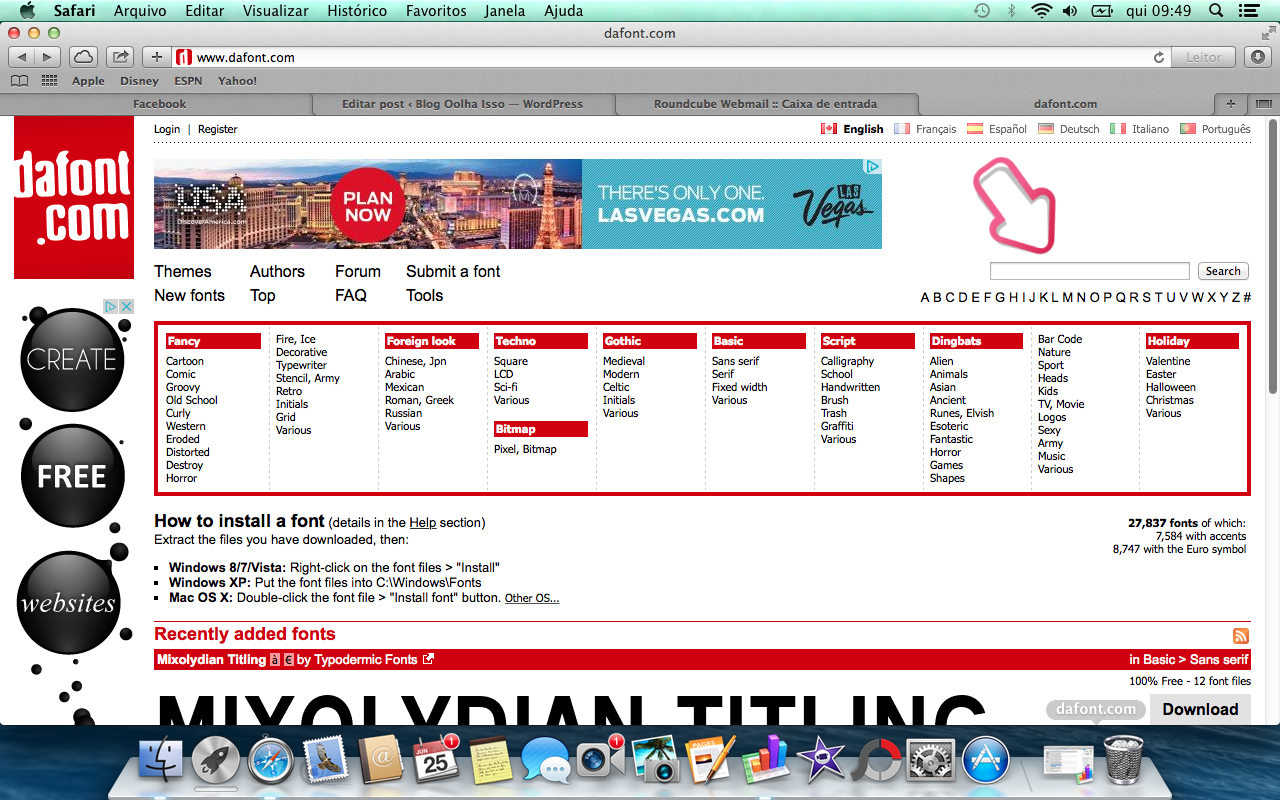1280x800 pixels.
Task: Reload the page using the refresh arrow
Action: [x=1159, y=57]
